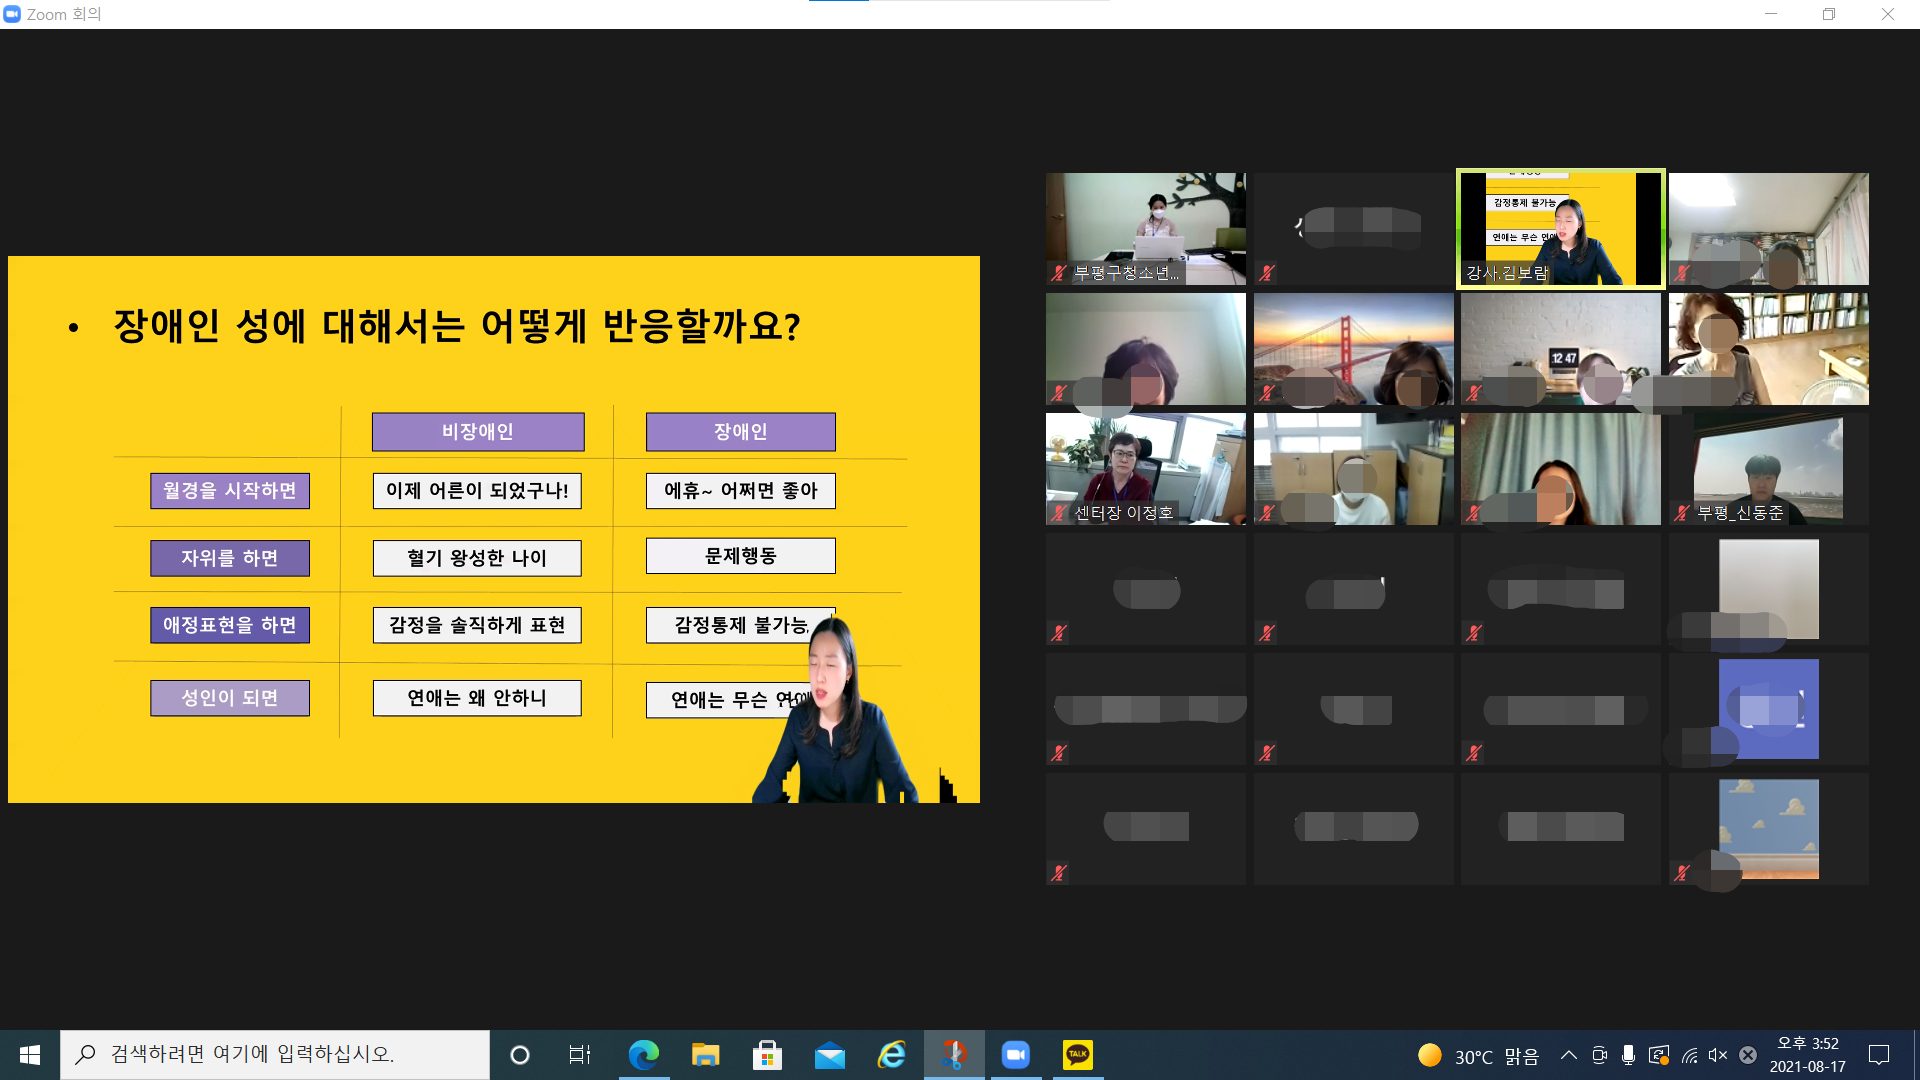Screen dimensions: 1920x1080
Task: Select the 강사.김보람 speaker video tile
Action: [x=1560, y=229]
